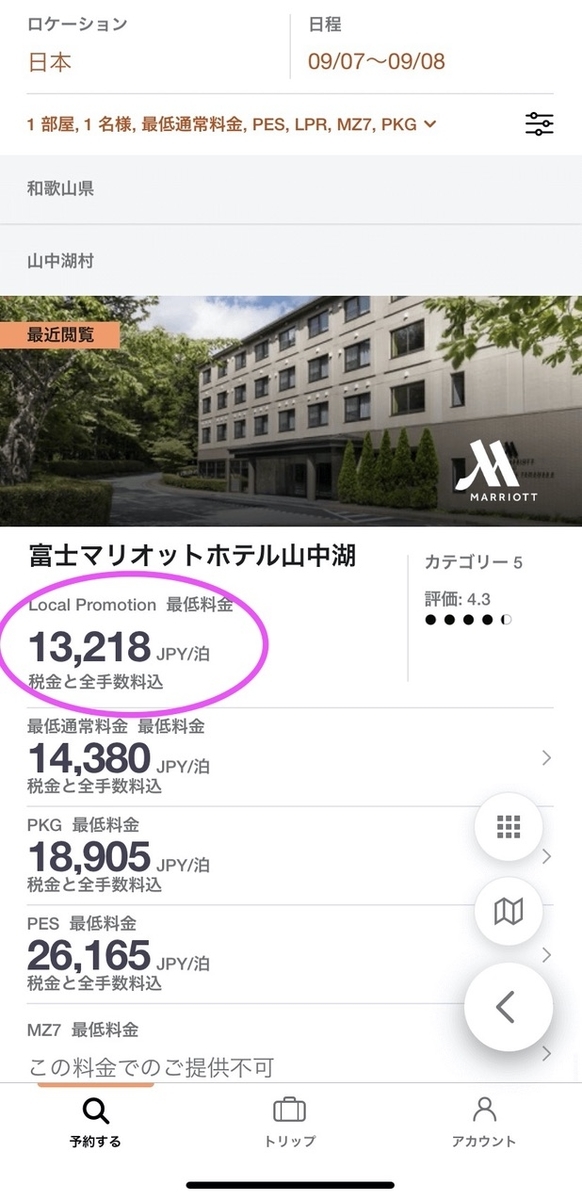This screenshot has width=582, height=1200.
Task: Open the アカウント person icon
Action: 484,1110
